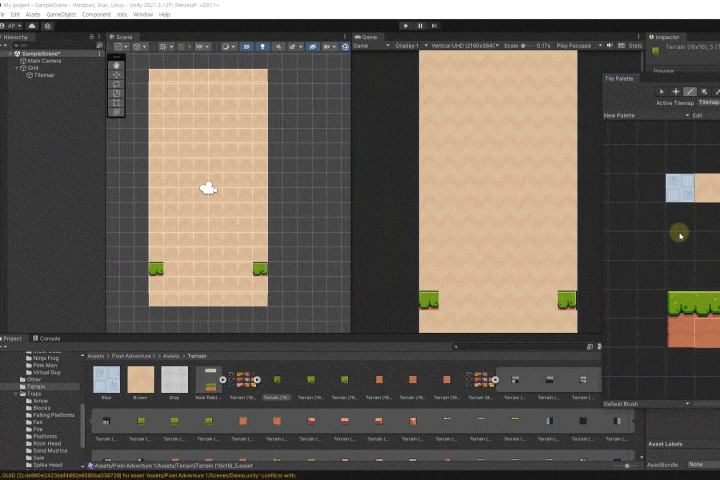
Task: Open the Scene Gizmos button
Action: click(345, 46)
